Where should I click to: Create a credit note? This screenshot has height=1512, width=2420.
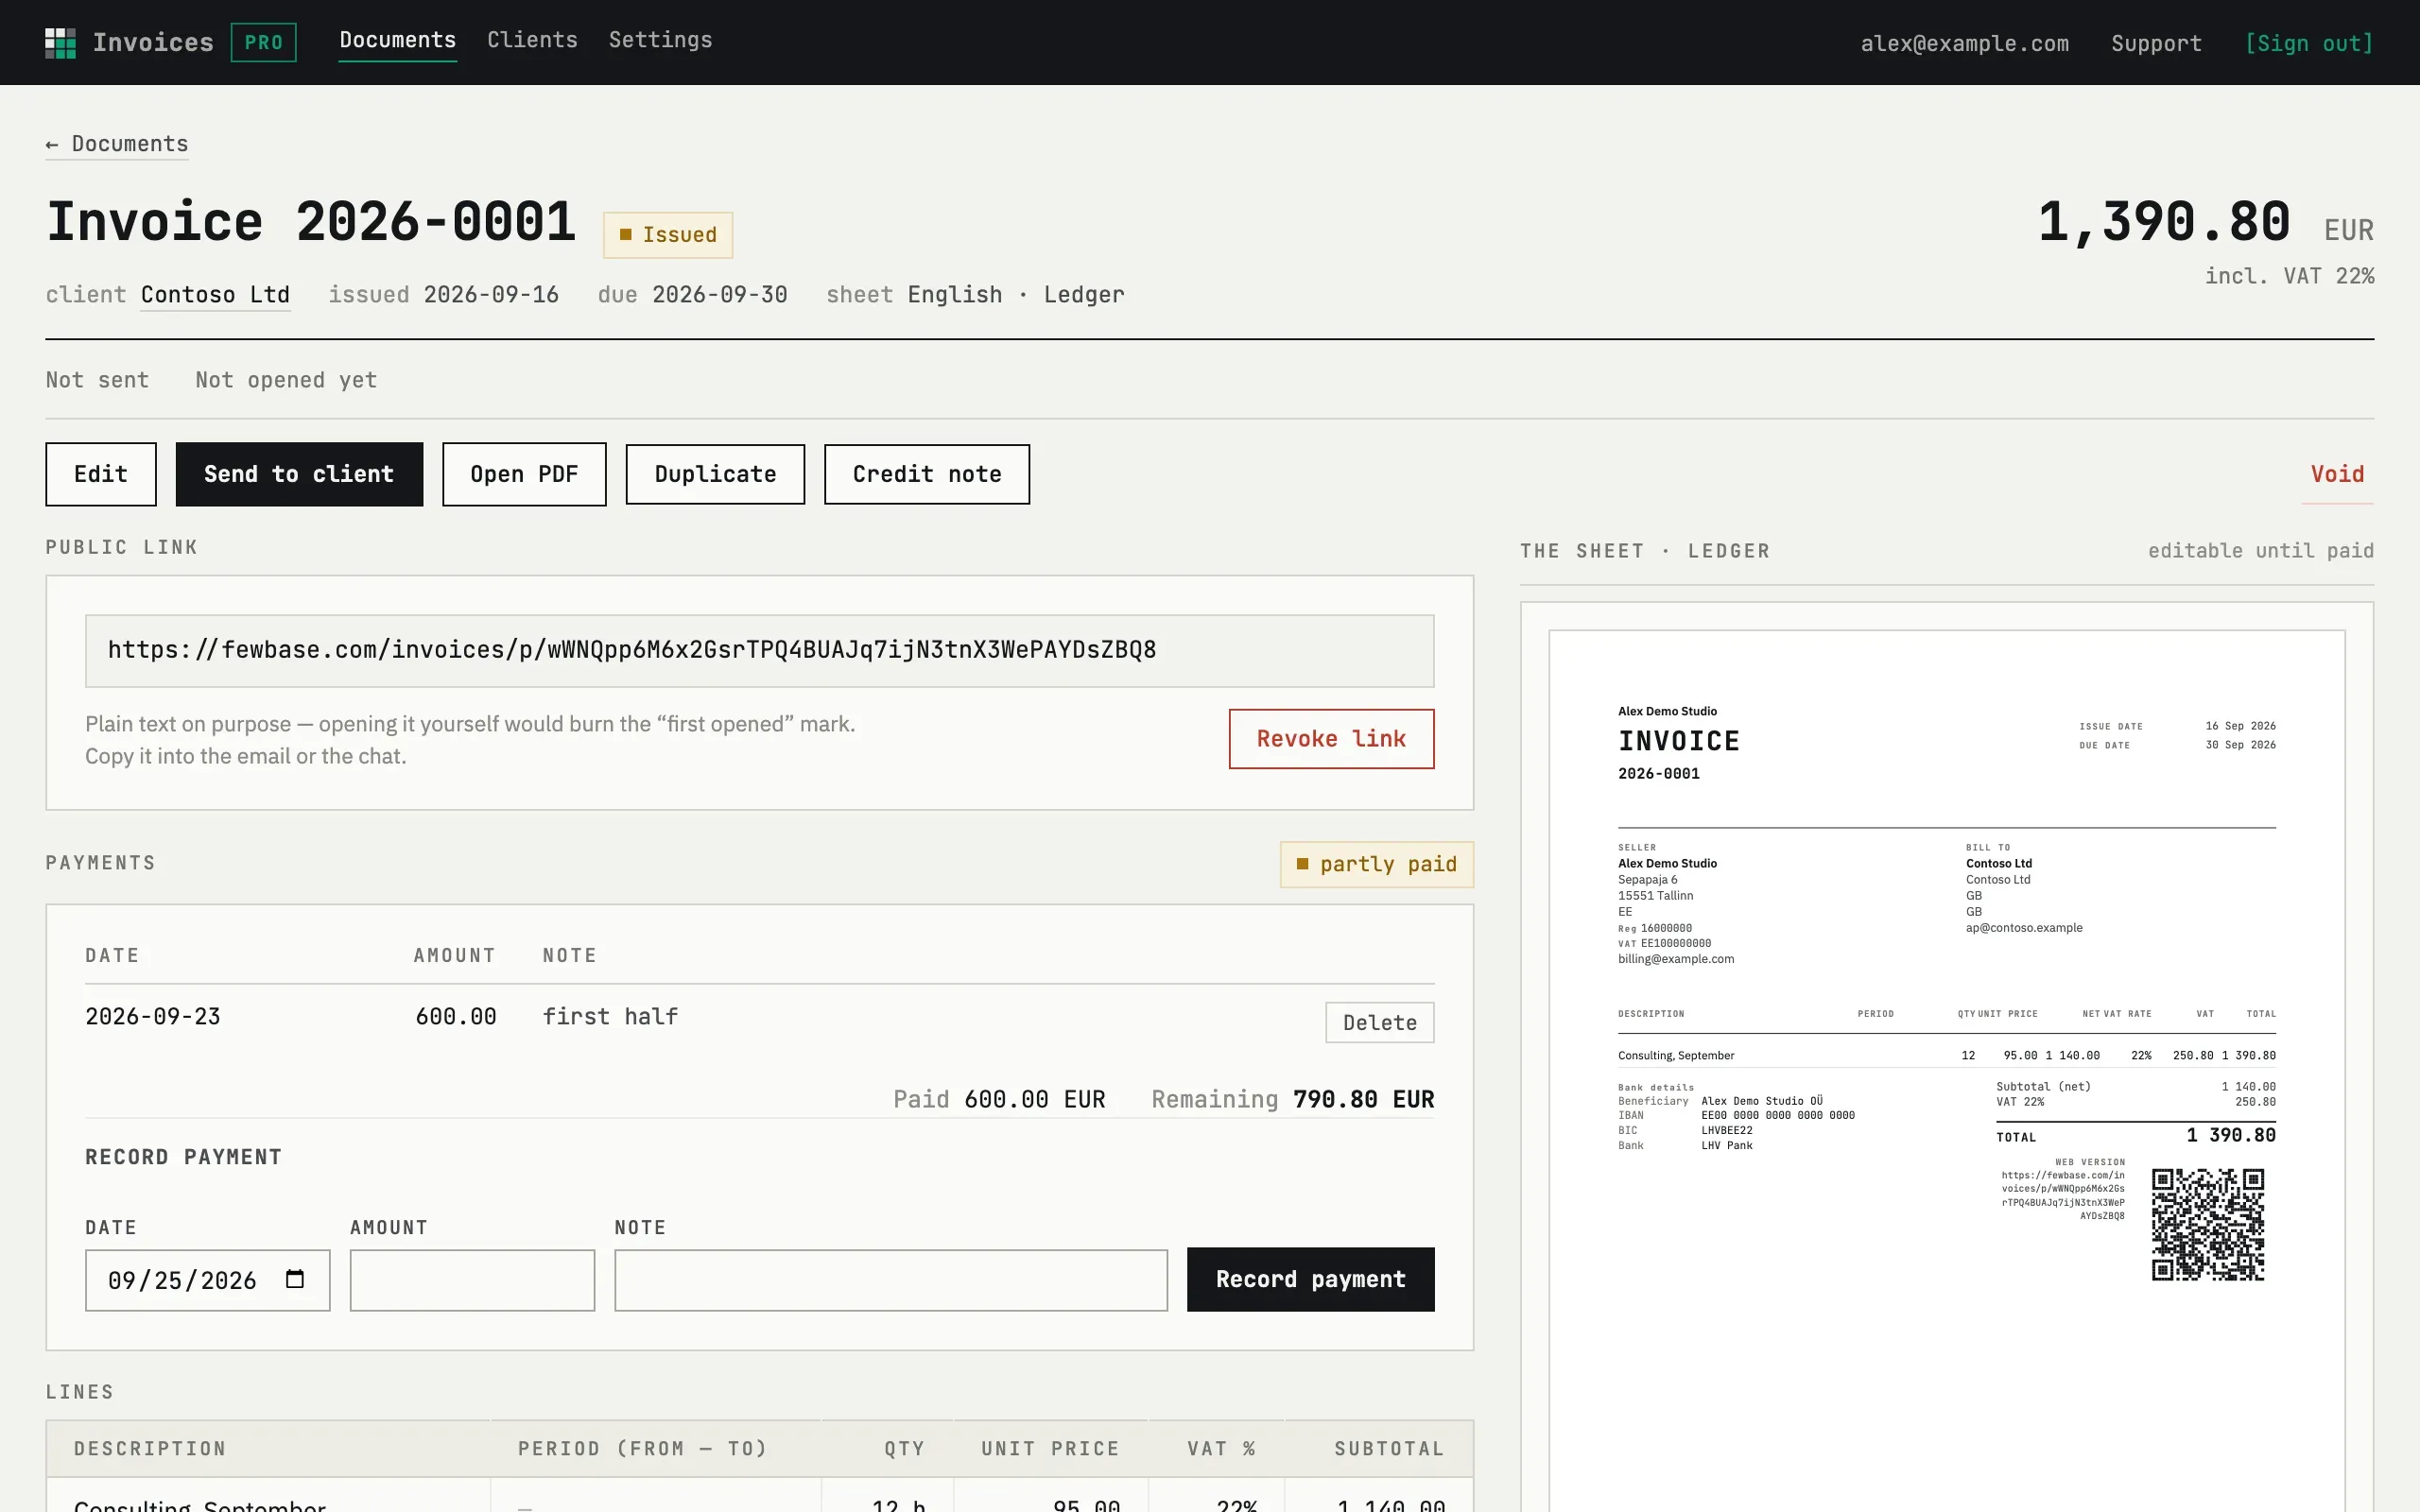926,474
